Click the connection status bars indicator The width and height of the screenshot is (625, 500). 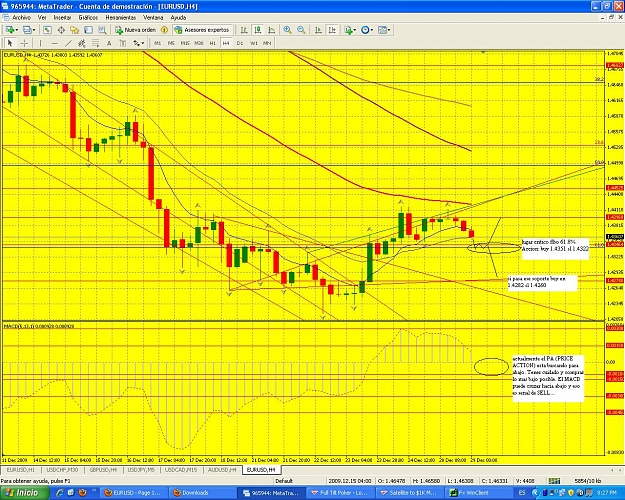[554, 481]
